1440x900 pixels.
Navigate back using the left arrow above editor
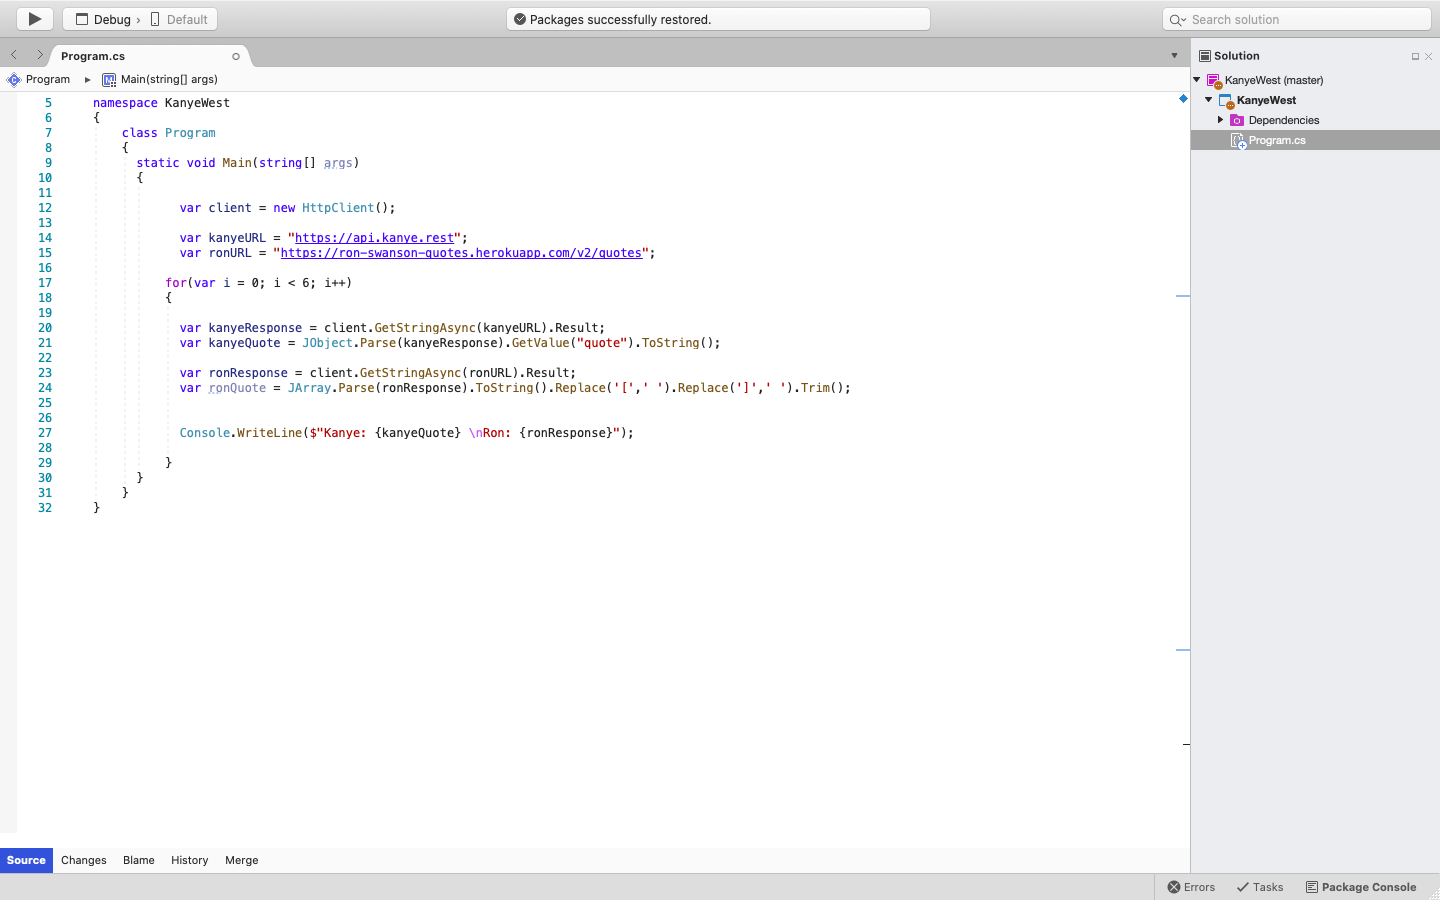[x=12, y=56]
